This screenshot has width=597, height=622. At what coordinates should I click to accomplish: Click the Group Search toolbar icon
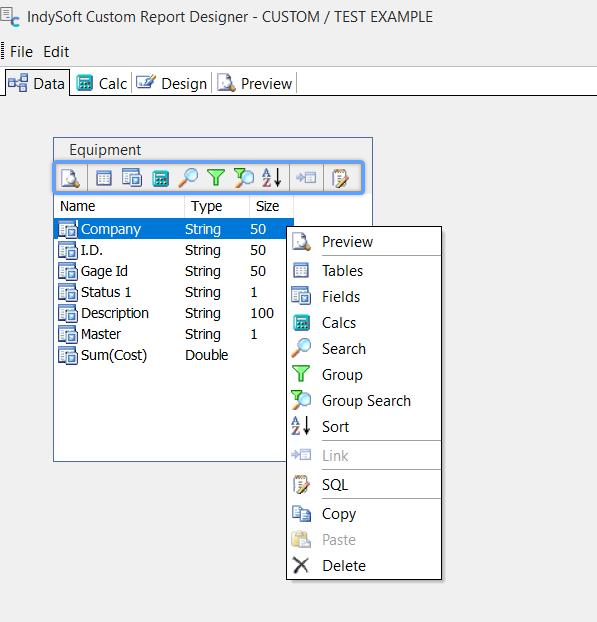pos(244,177)
